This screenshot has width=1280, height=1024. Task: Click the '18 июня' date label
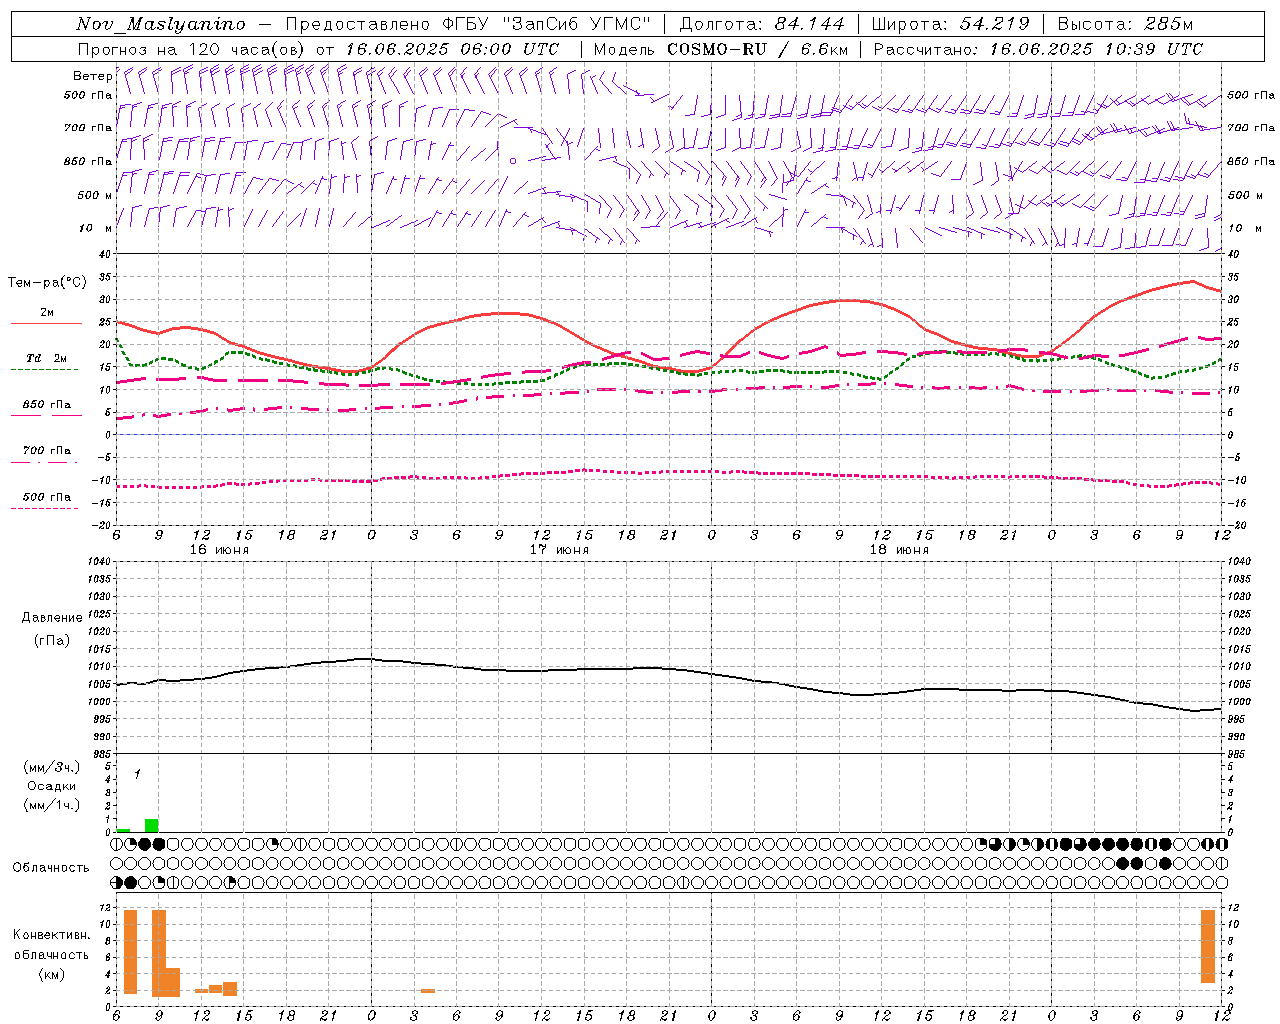tap(899, 550)
